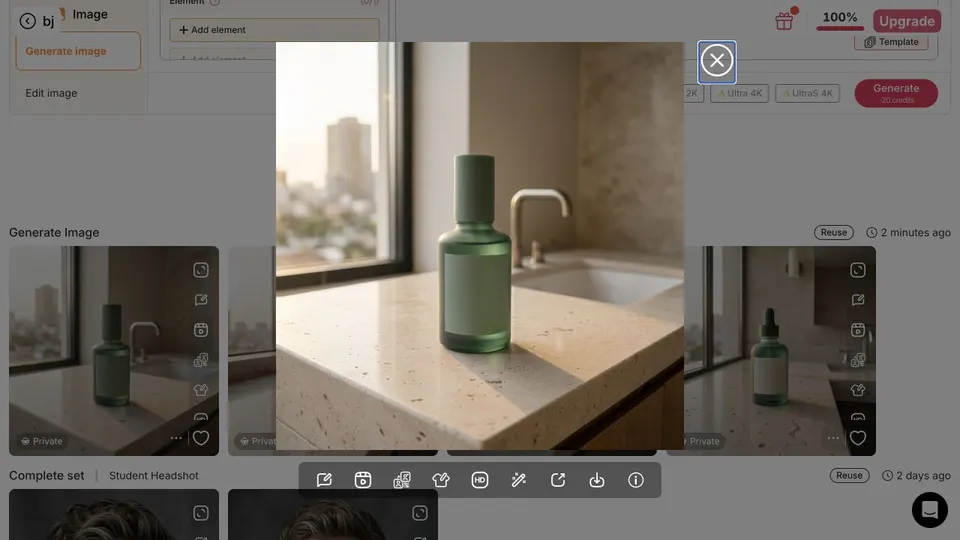Screen dimensions: 960x540
Task: Close the image preview overlay
Action: [716, 61]
